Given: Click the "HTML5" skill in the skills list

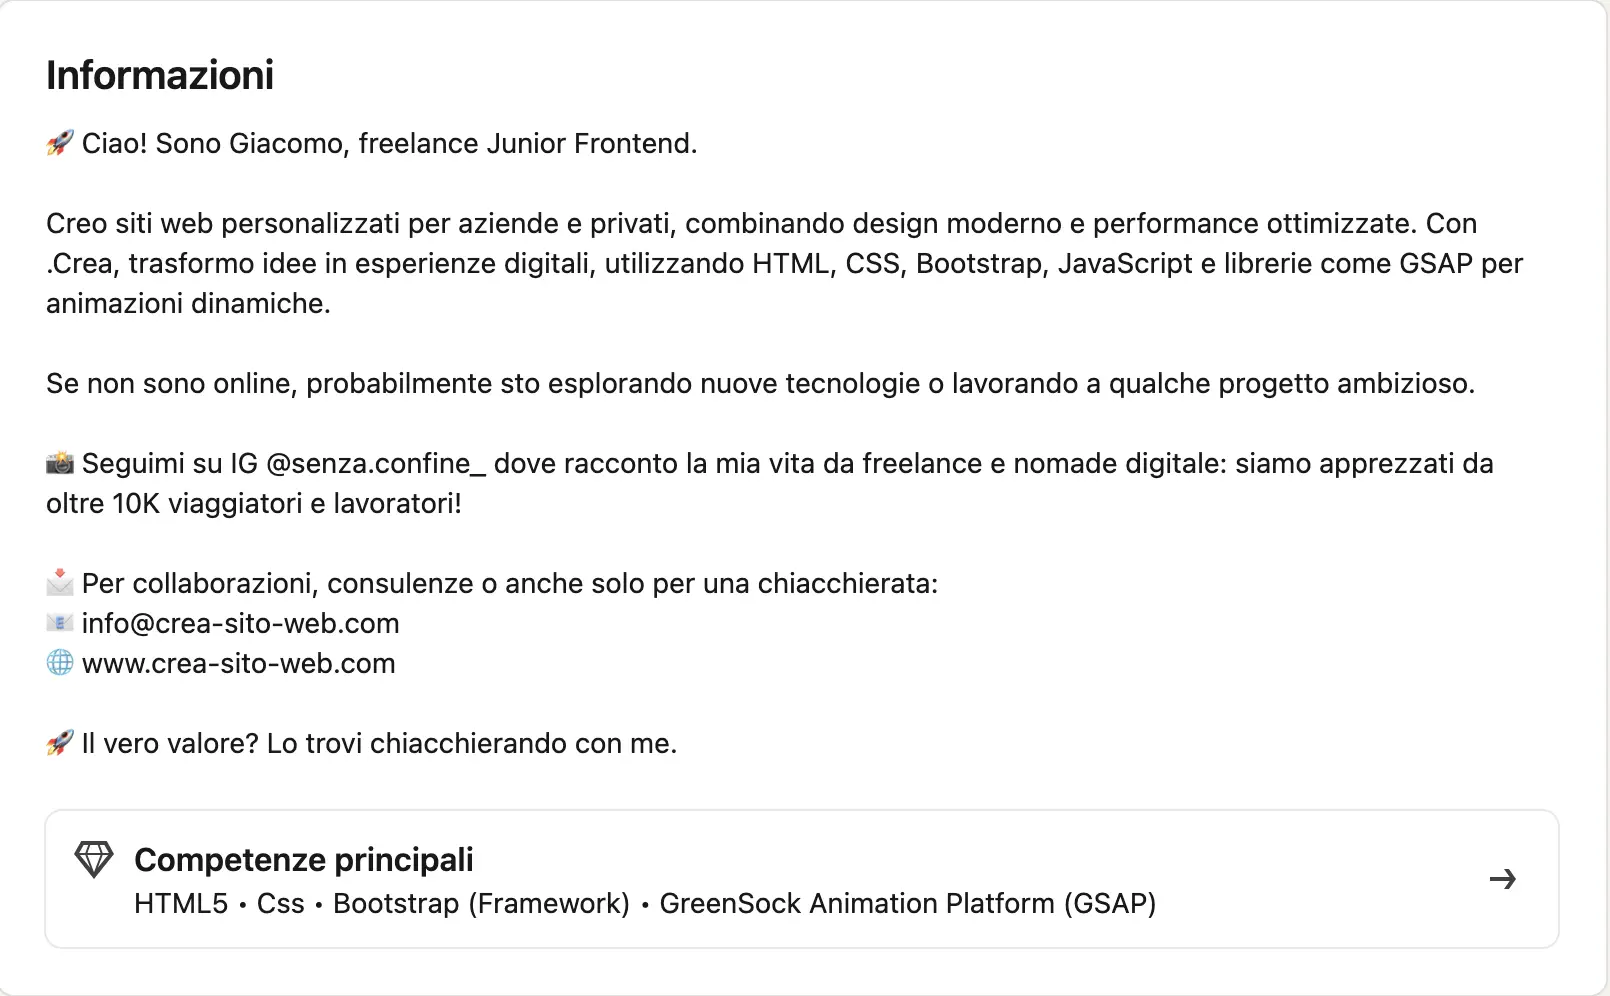Looking at the screenshot, I should point(181,903).
